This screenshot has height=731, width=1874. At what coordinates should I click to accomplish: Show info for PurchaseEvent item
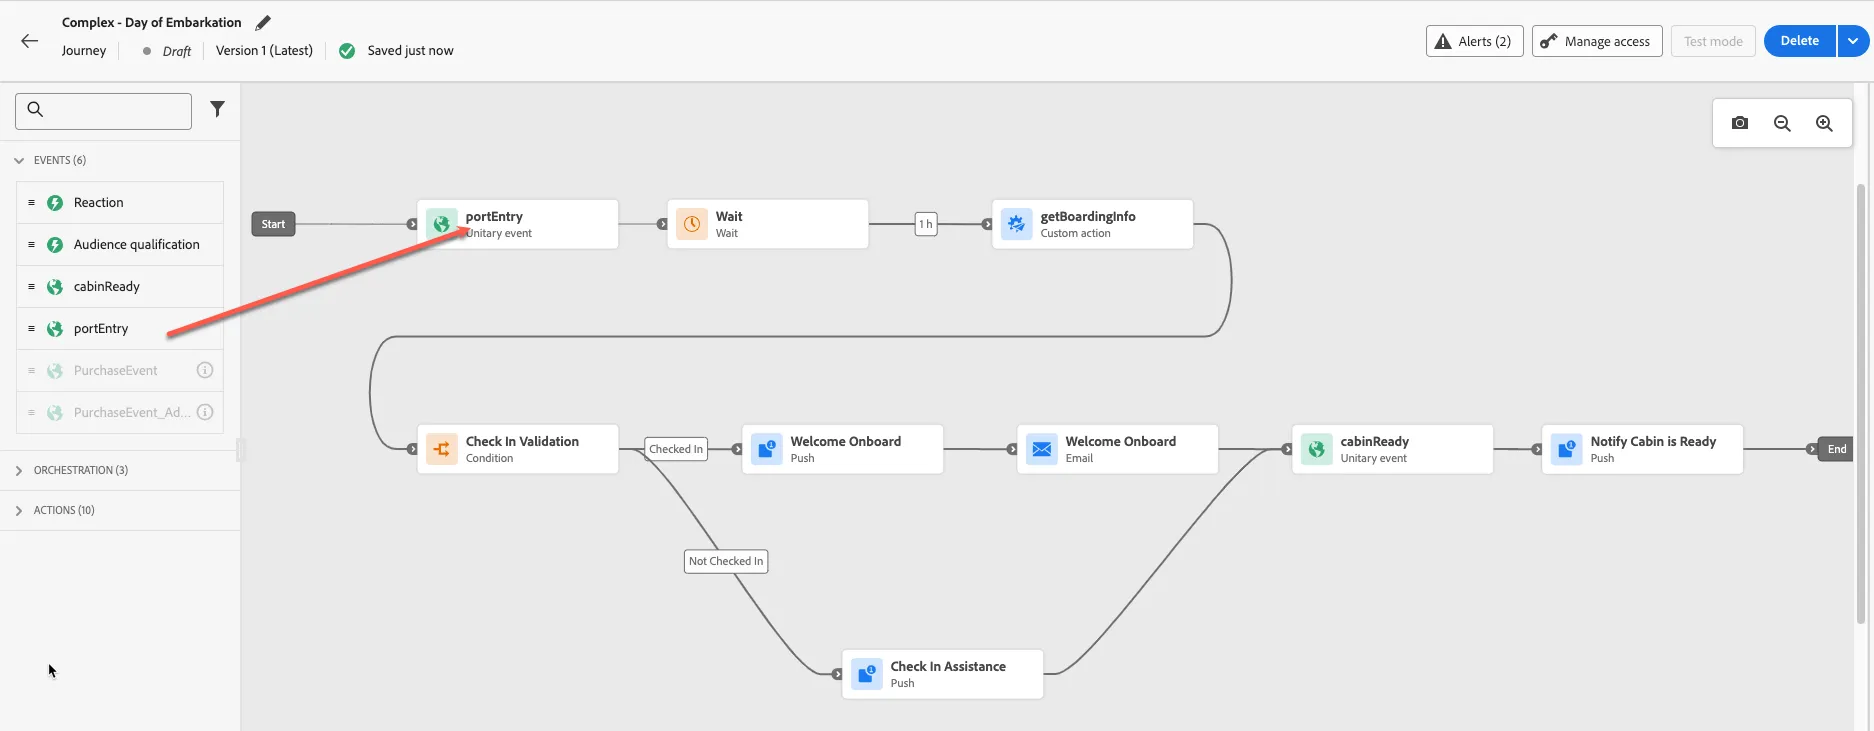point(205,370)
